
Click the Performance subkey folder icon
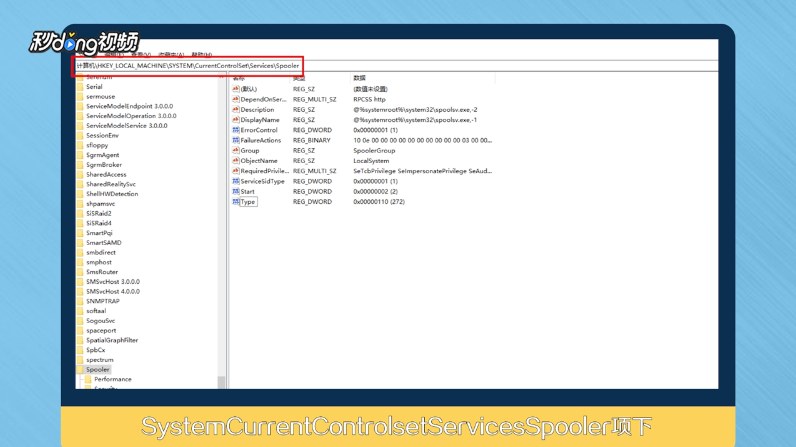pos(88,379)
